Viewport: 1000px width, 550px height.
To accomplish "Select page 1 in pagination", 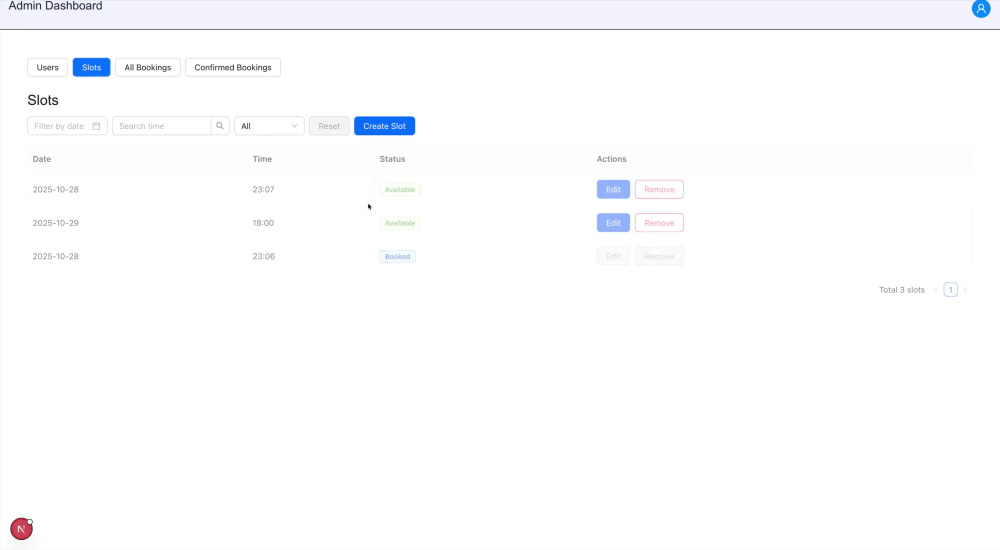I will pos(950,290).
